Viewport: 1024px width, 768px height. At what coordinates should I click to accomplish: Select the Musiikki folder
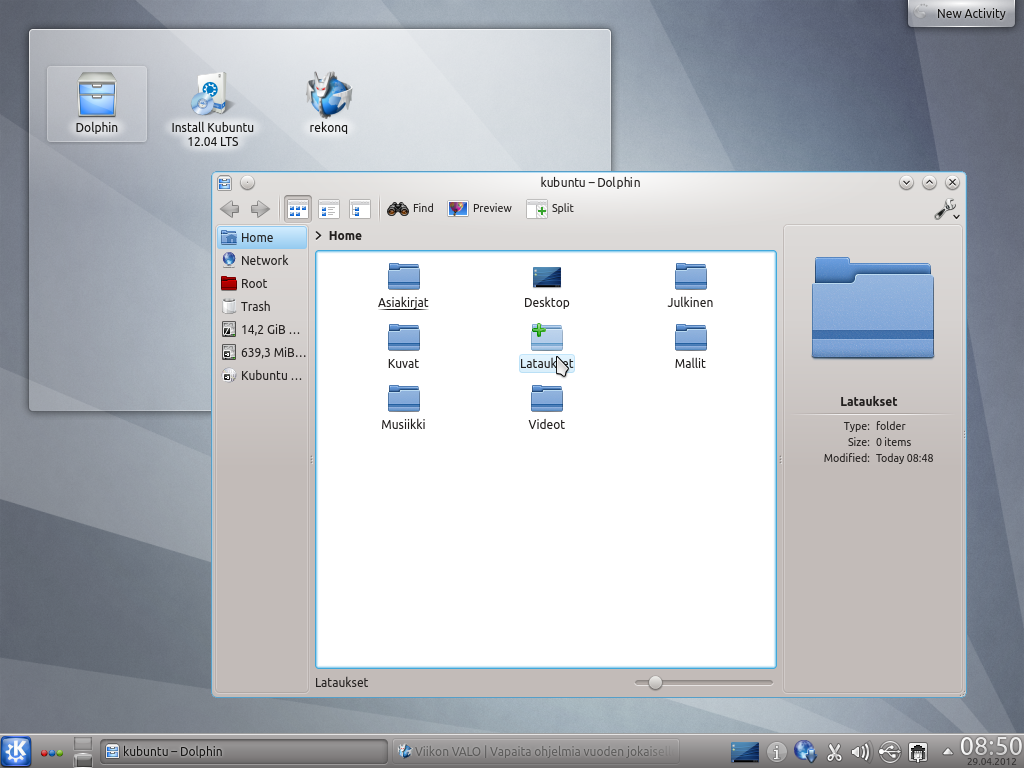(403, 408)
